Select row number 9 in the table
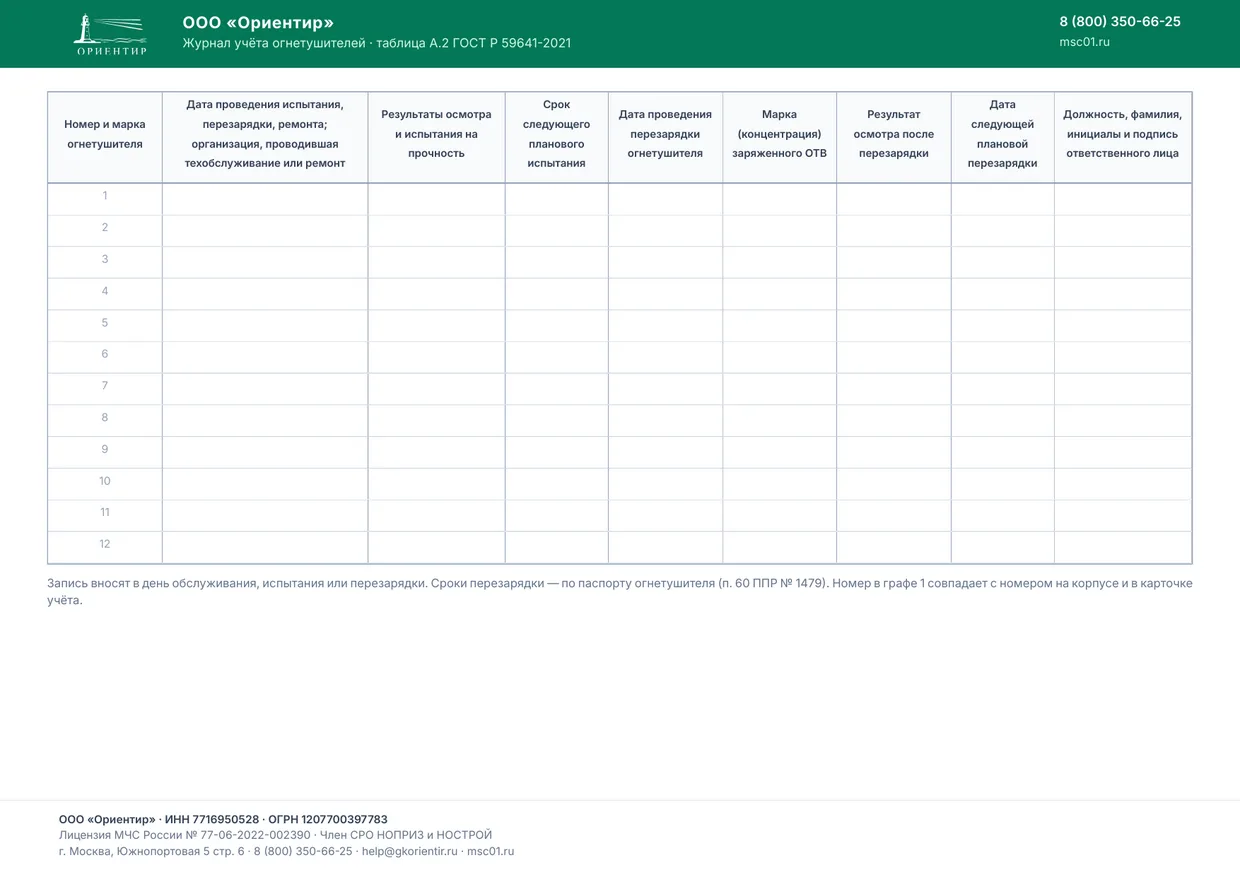 click(x=620, y=452)
